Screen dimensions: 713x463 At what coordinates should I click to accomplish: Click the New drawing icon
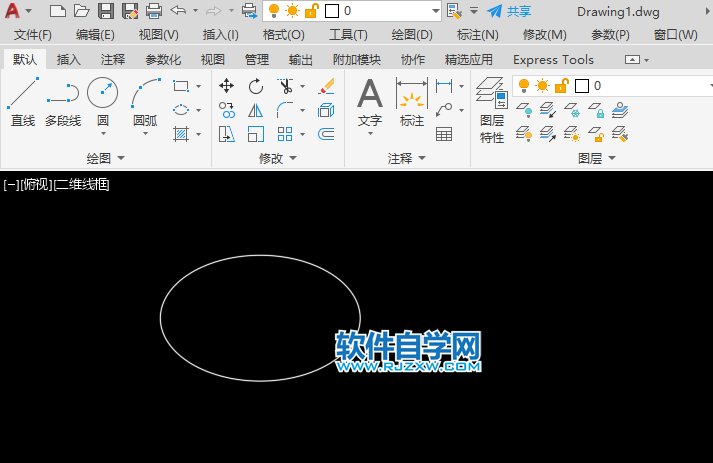pyautogui.click(x=57, y=11)
